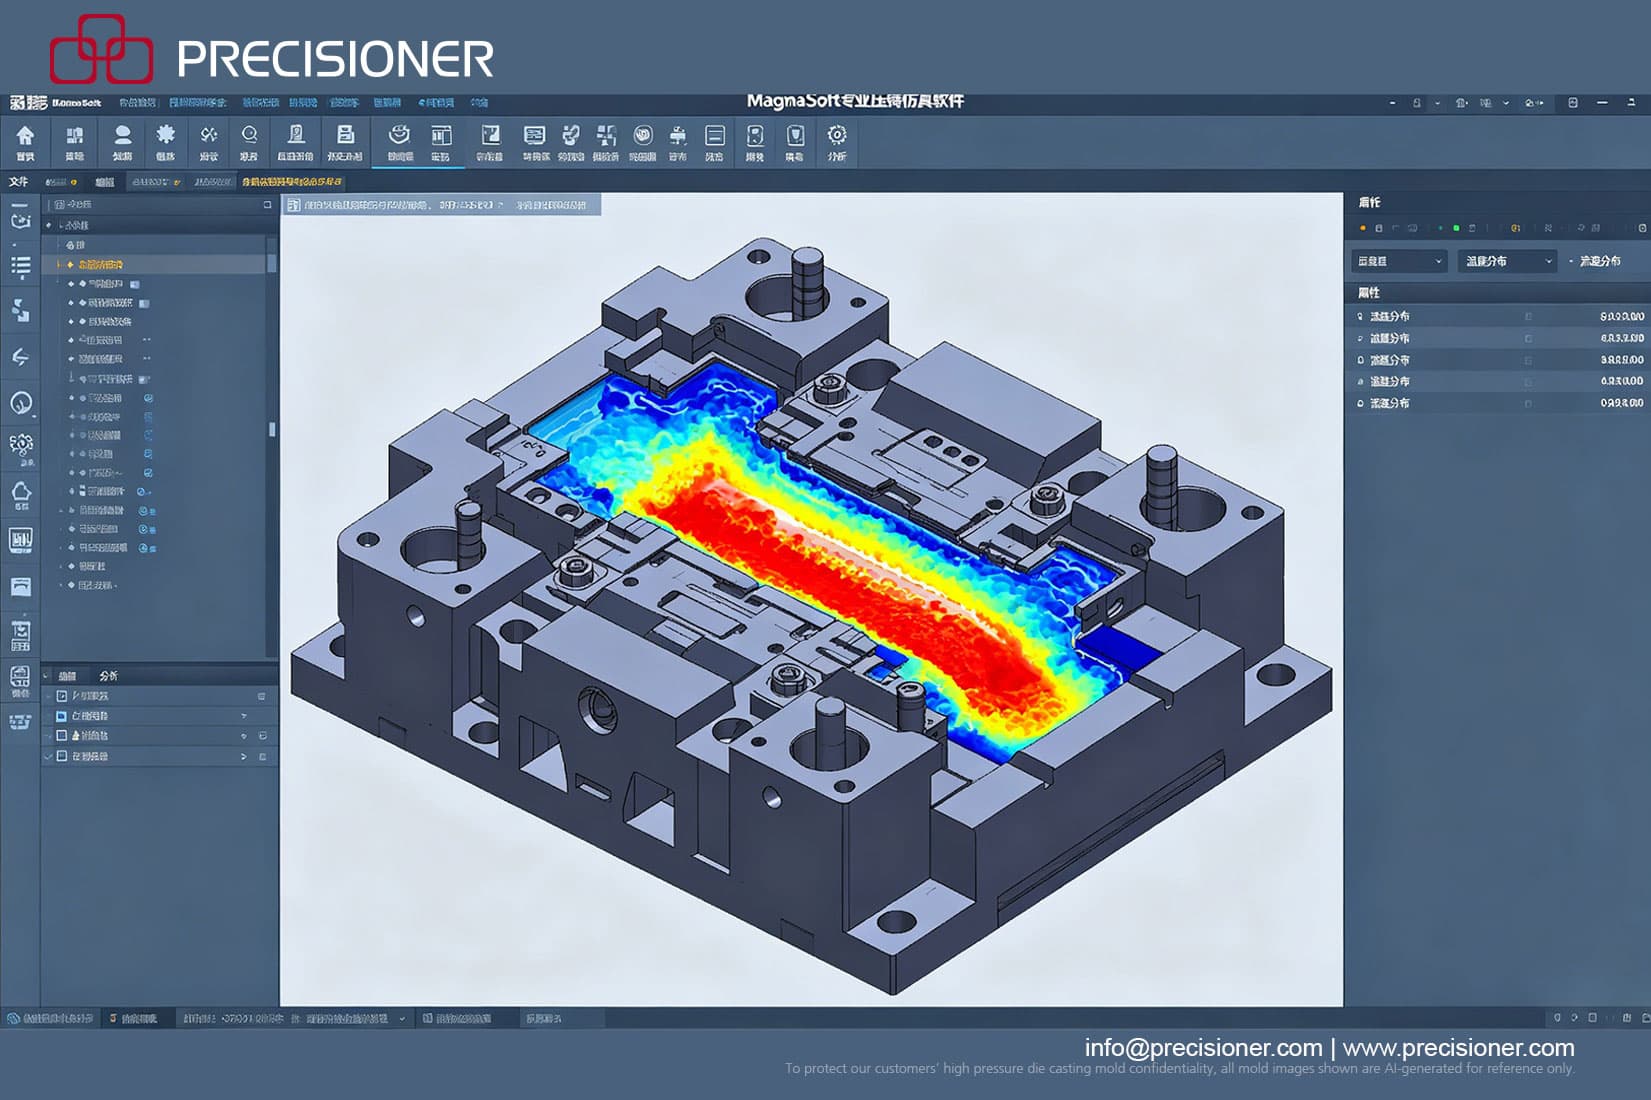The width and height of the screenshot is (1651, 1100).
Task: Open the first menu item after the MagnaSoft logo
Action: [x=137, y=103]
